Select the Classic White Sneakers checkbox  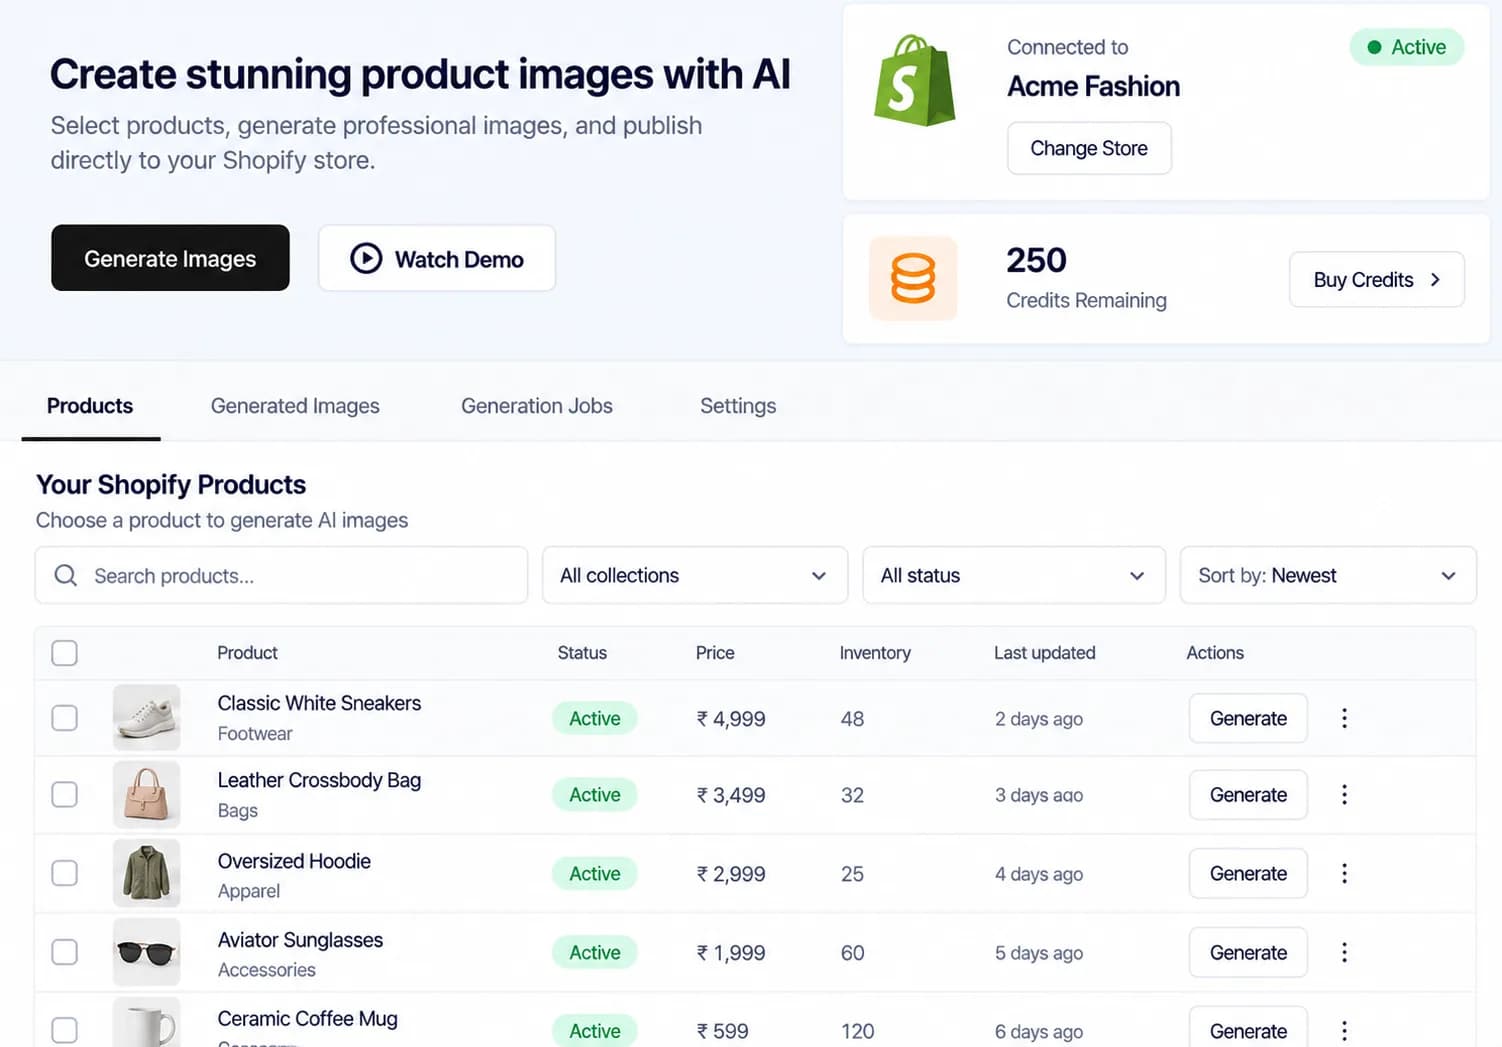point(64,718)
